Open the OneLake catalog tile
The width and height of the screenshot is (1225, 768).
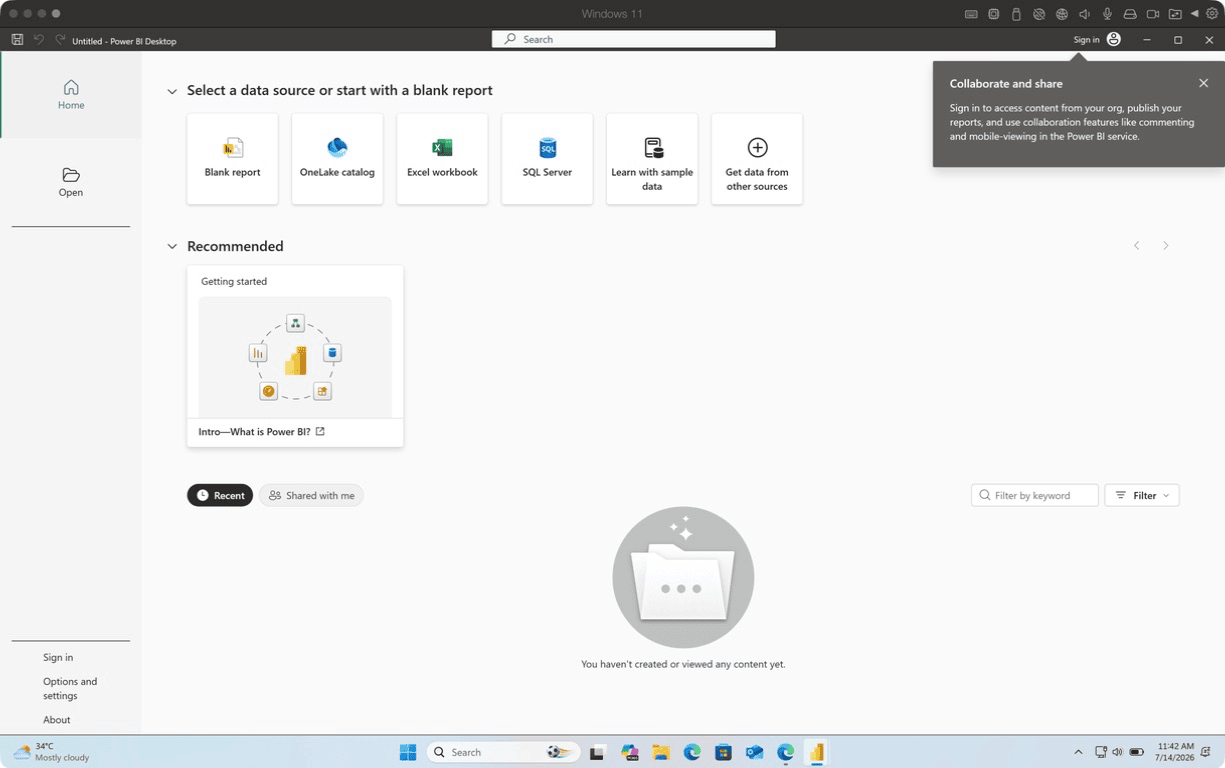[337, 159]
